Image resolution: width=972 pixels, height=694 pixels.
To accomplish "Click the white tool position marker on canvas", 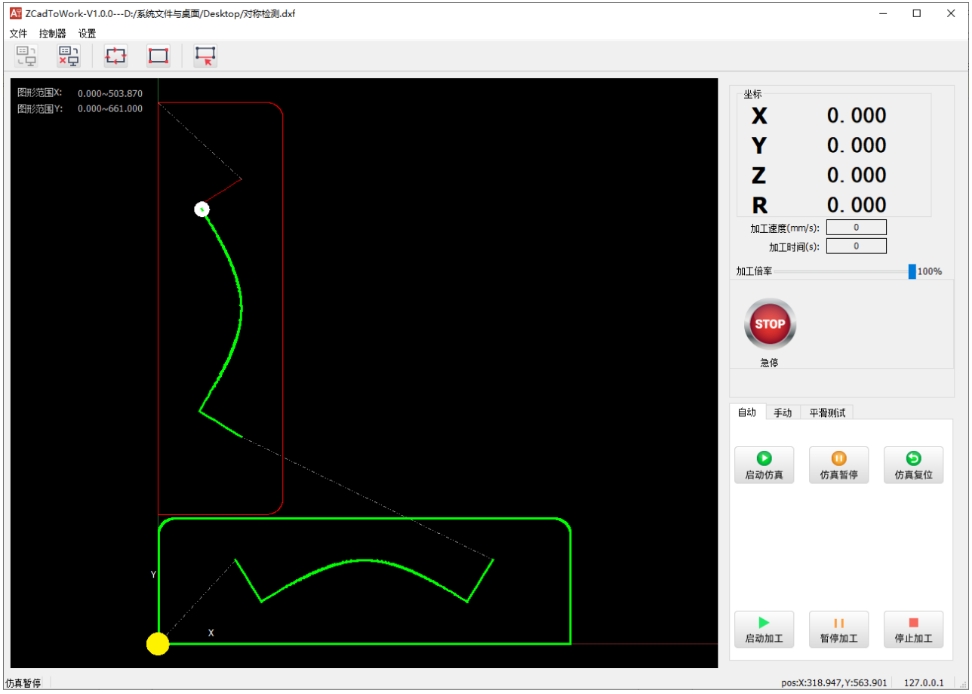I will (x=201, y=209).
